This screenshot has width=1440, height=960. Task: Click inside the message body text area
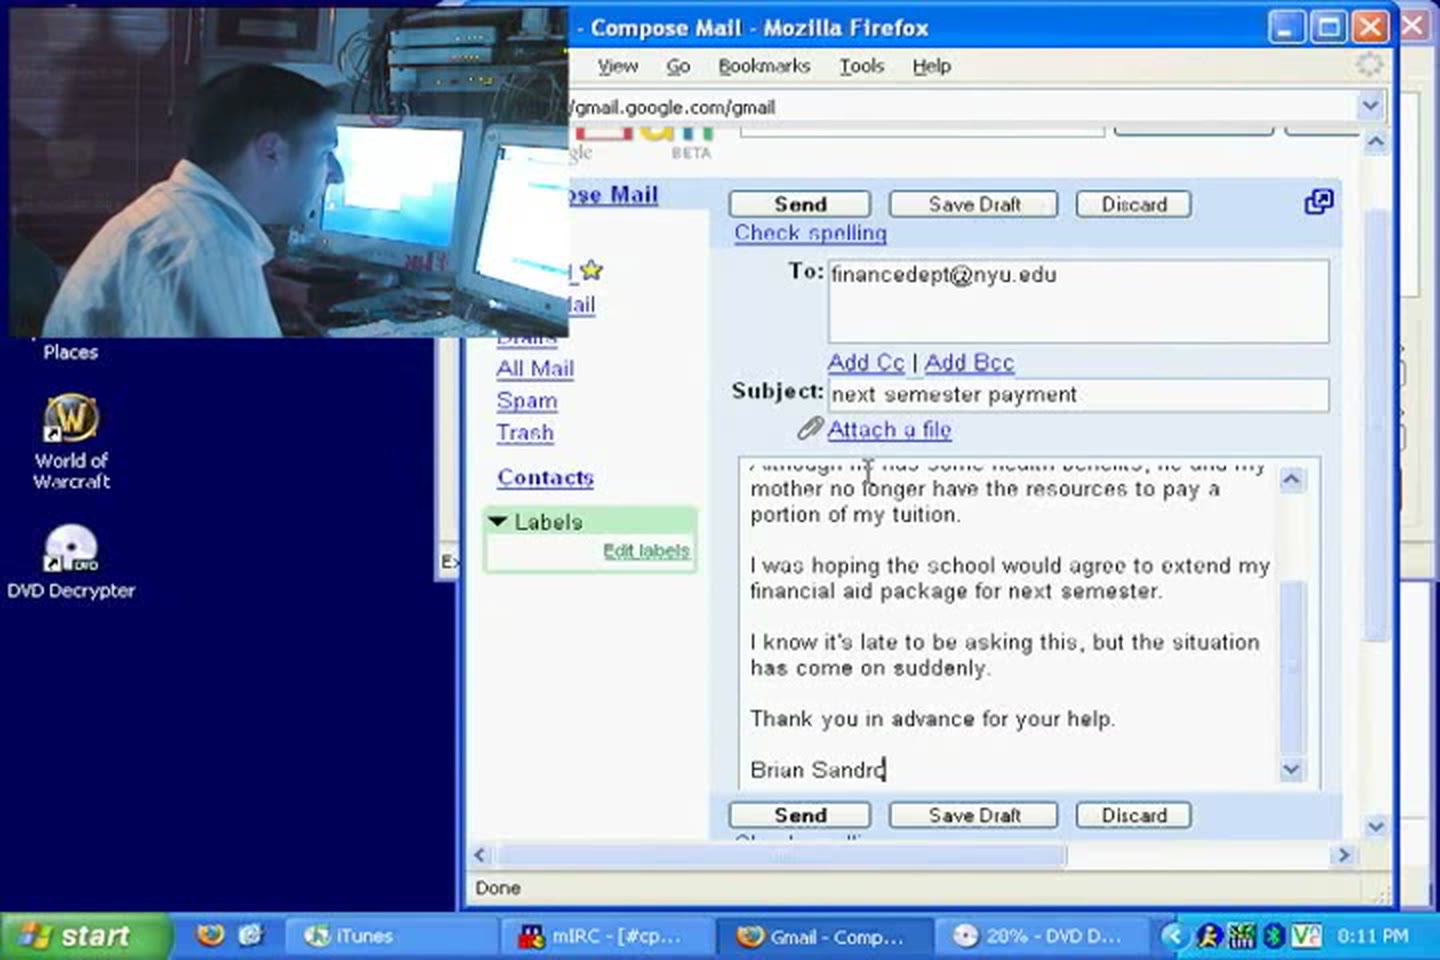click(x=1008, y=622)
